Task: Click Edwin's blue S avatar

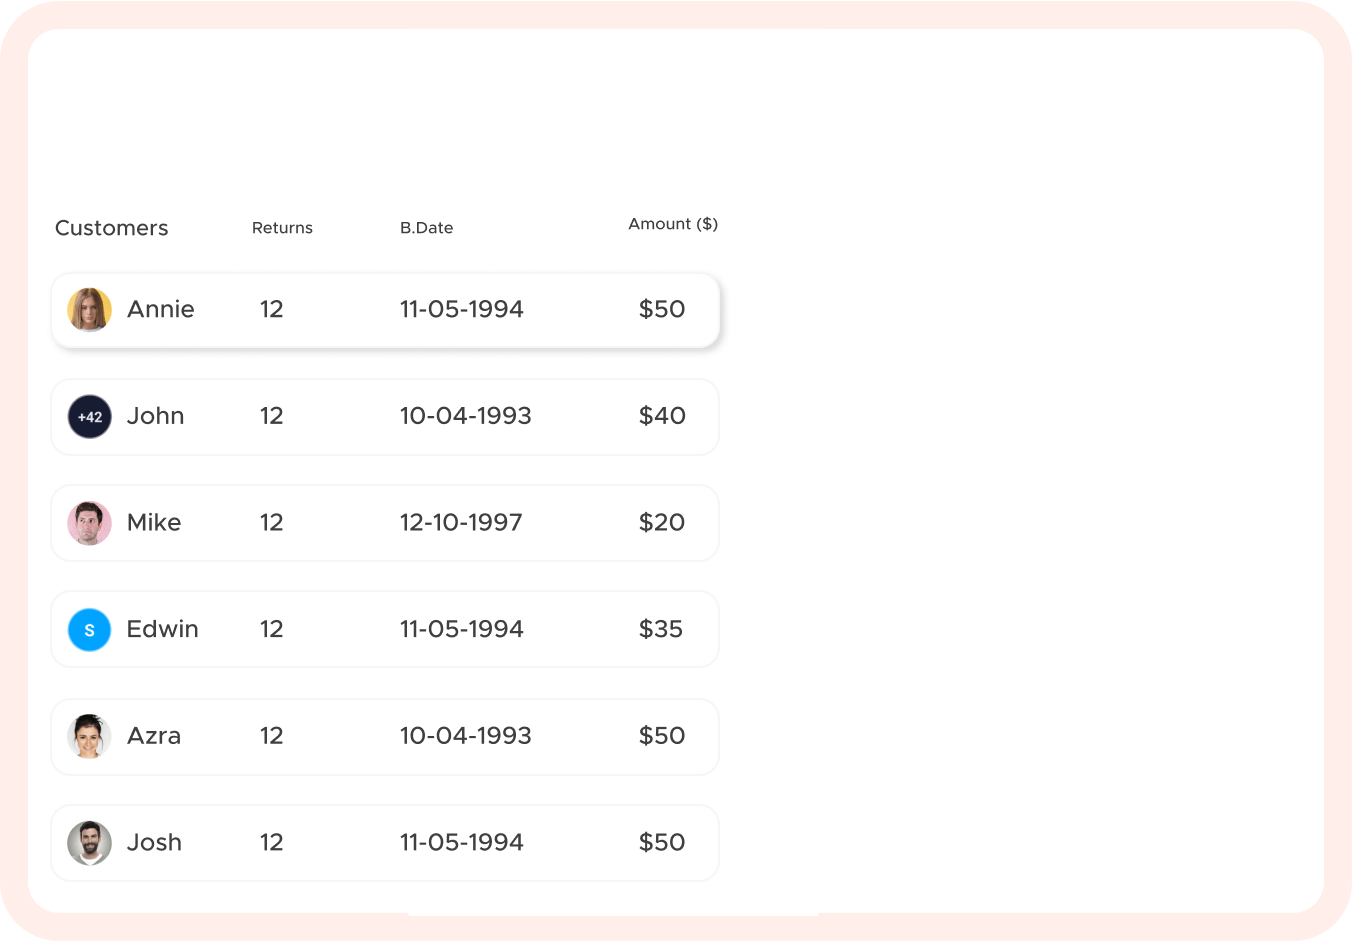Action: click(89, 630)
